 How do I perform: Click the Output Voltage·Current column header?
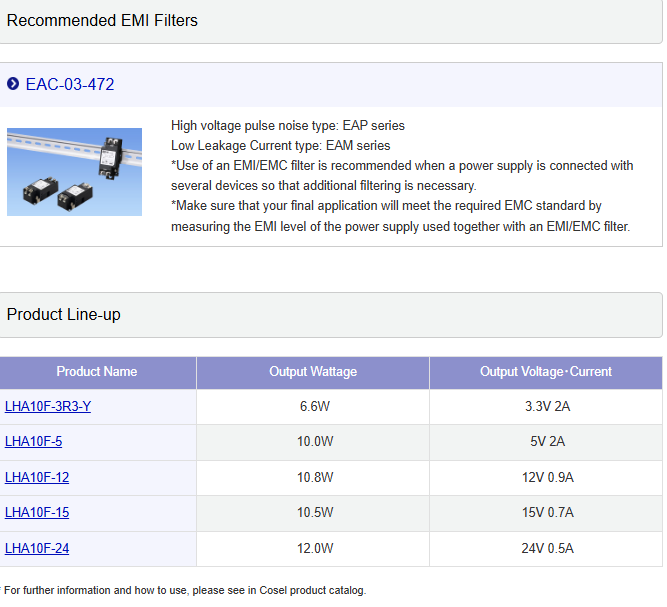point(546,372)
